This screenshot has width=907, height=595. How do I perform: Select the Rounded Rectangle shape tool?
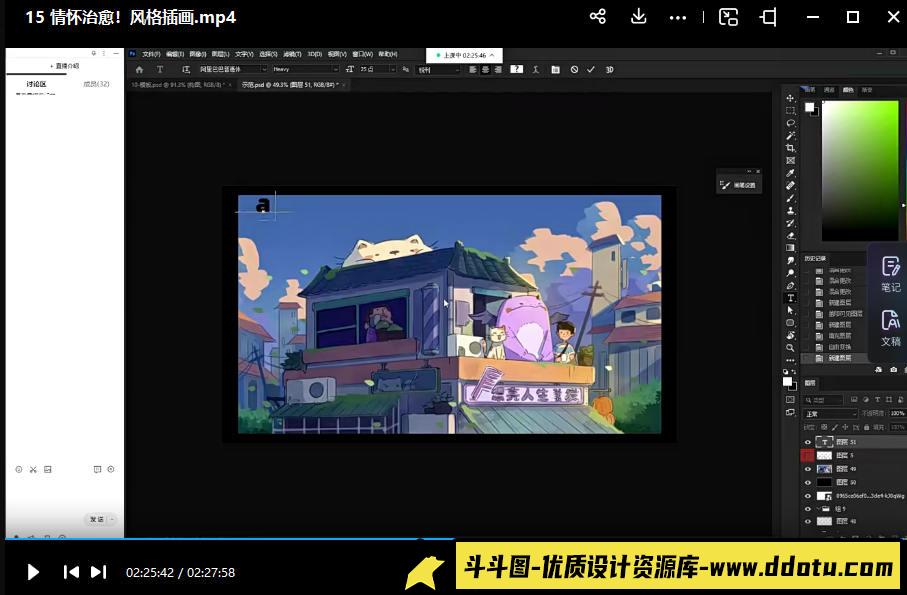coord(790,323)
